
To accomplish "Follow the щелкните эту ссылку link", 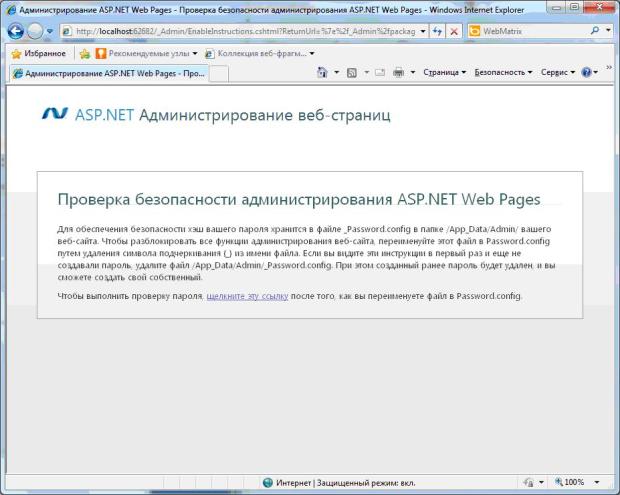I will [x=247, y=296].
